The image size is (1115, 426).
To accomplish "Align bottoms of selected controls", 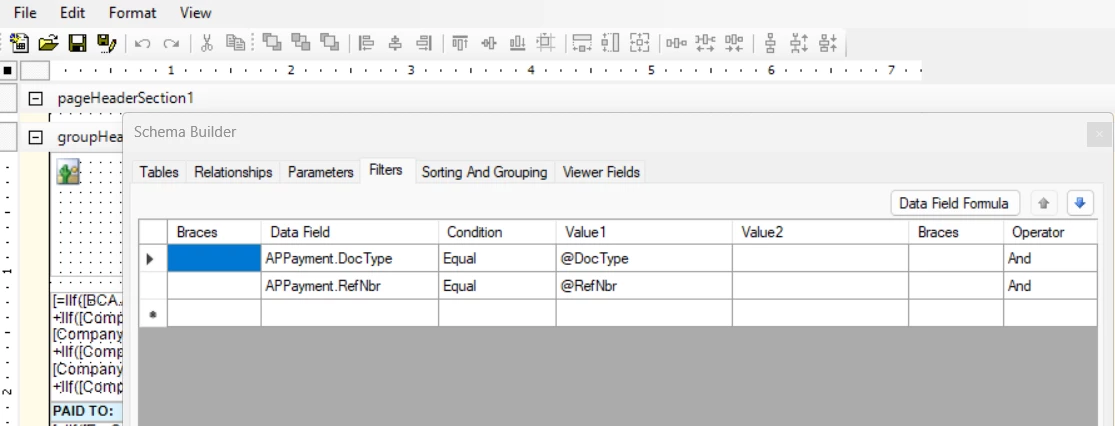I will 517,43.
